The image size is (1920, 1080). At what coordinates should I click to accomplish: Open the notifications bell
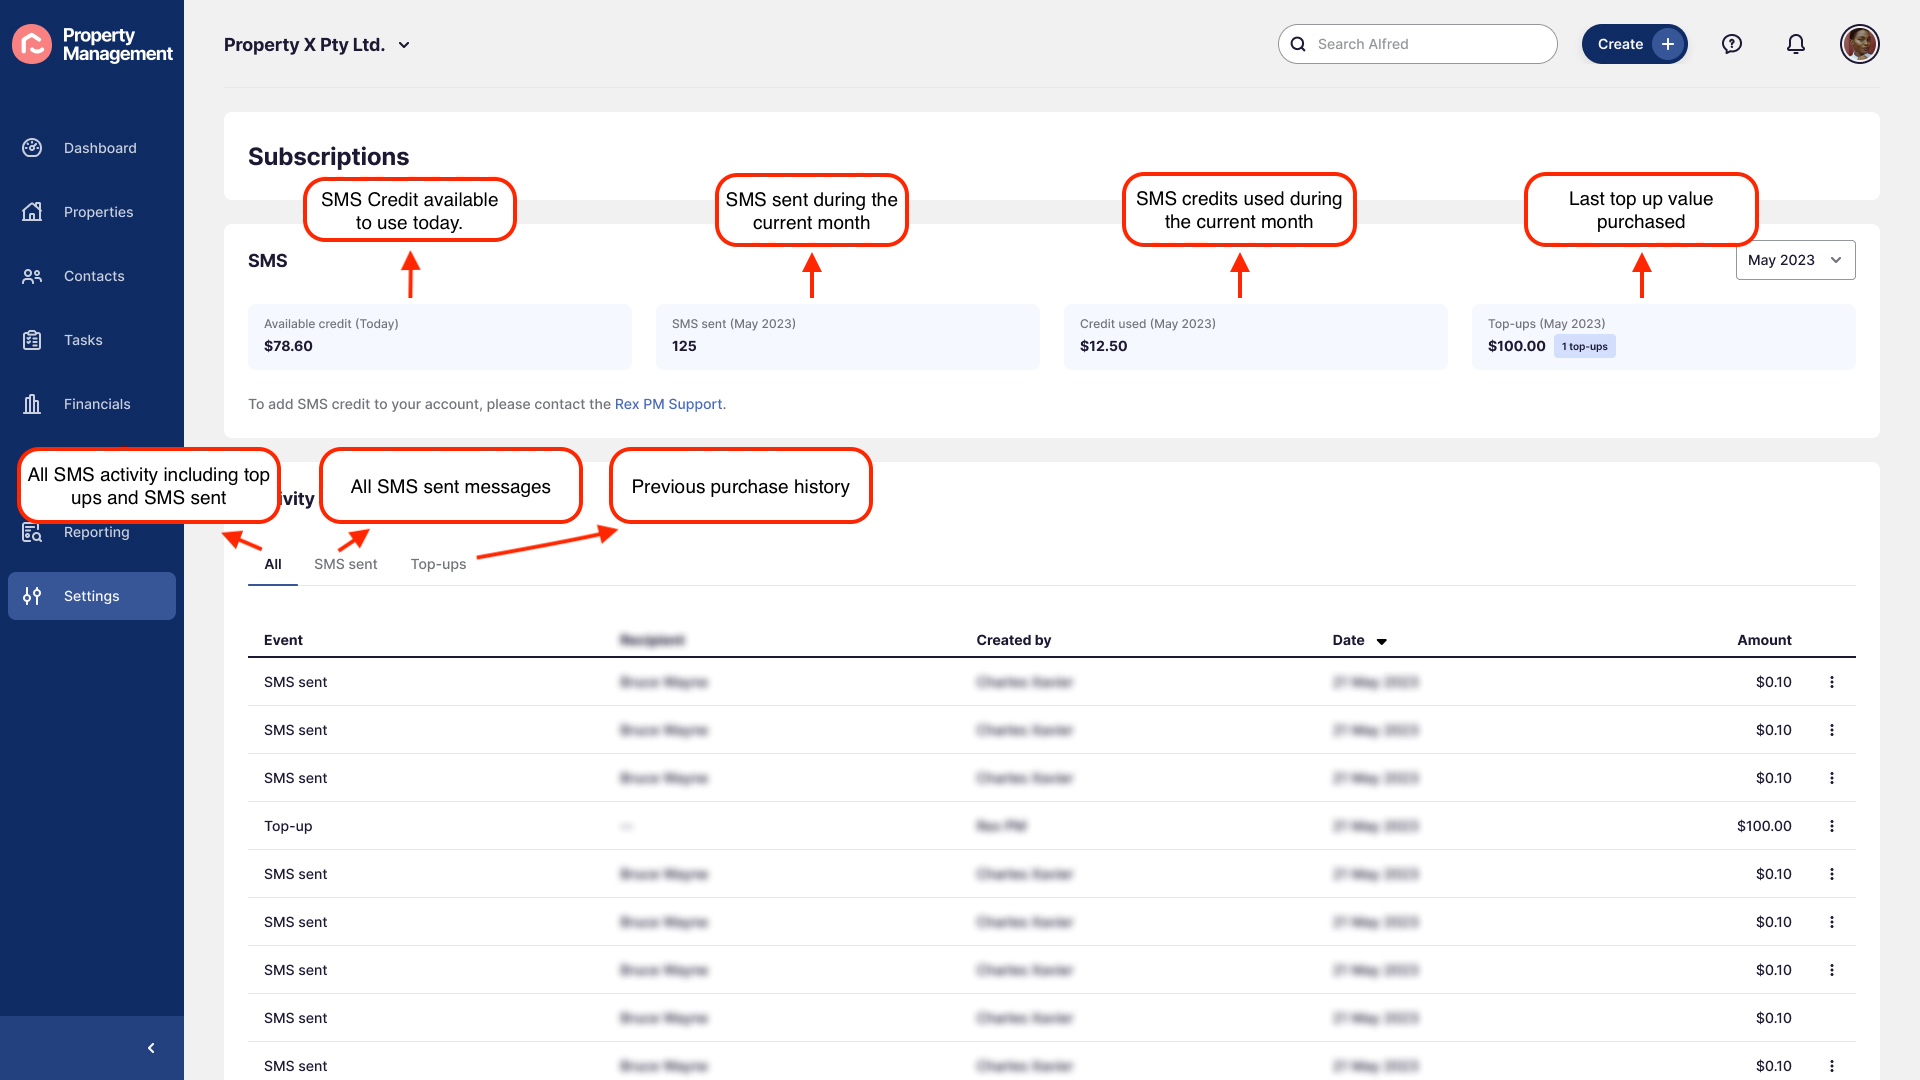pos(1796,44)
